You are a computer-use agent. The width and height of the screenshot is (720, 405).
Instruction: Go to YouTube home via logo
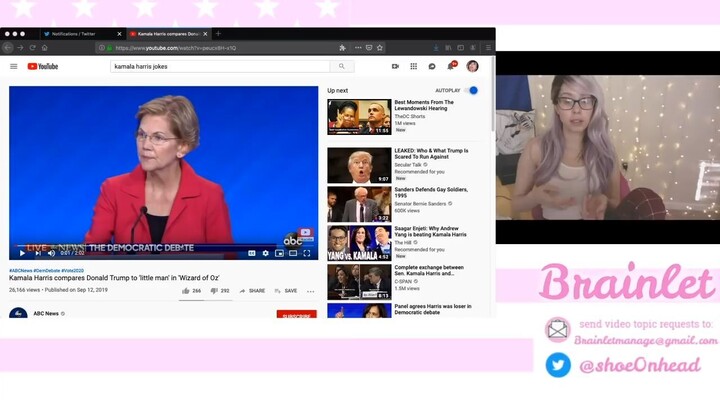coord(43,67)
